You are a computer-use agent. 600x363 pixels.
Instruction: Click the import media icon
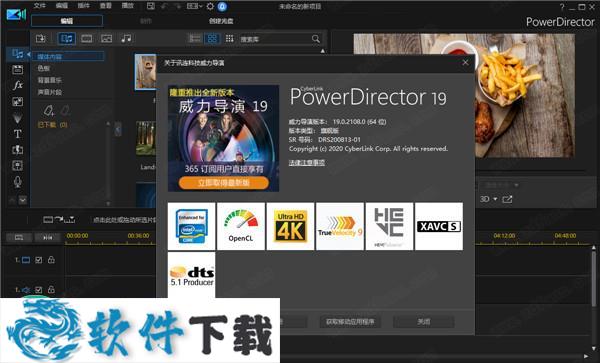pyautogui.click(x=40, y=39)
